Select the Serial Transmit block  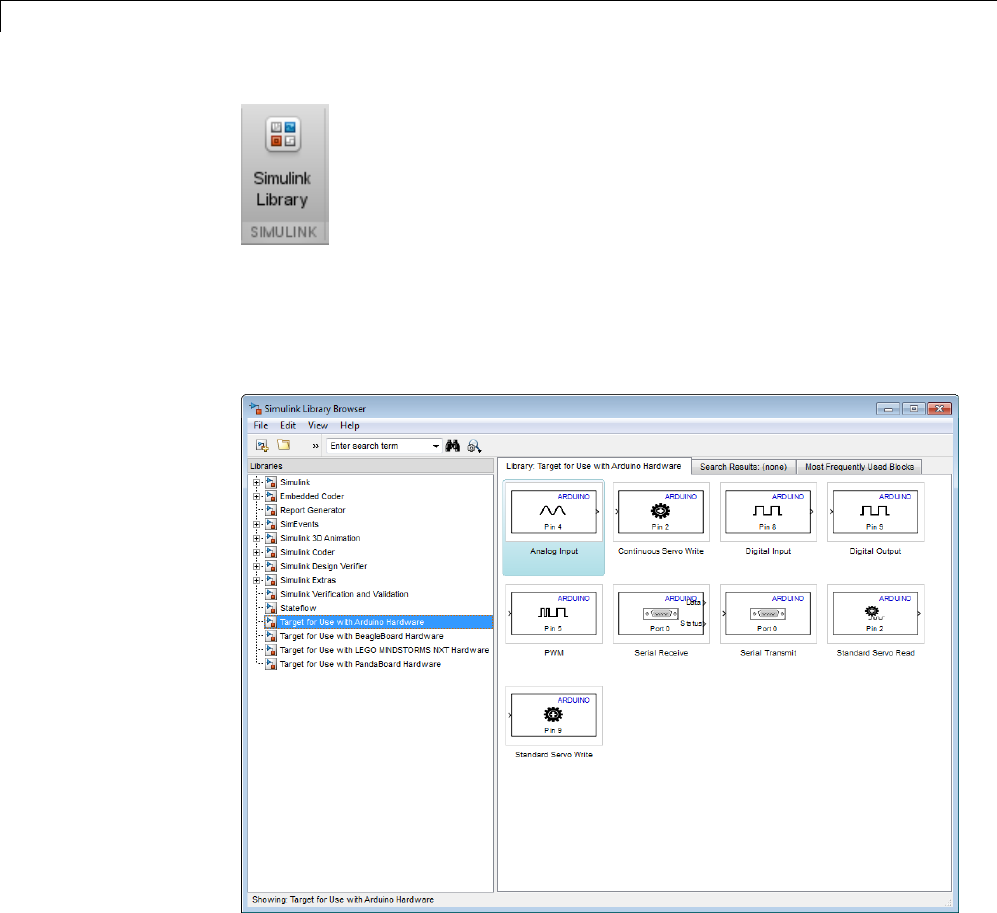click(x=768, y=621)
